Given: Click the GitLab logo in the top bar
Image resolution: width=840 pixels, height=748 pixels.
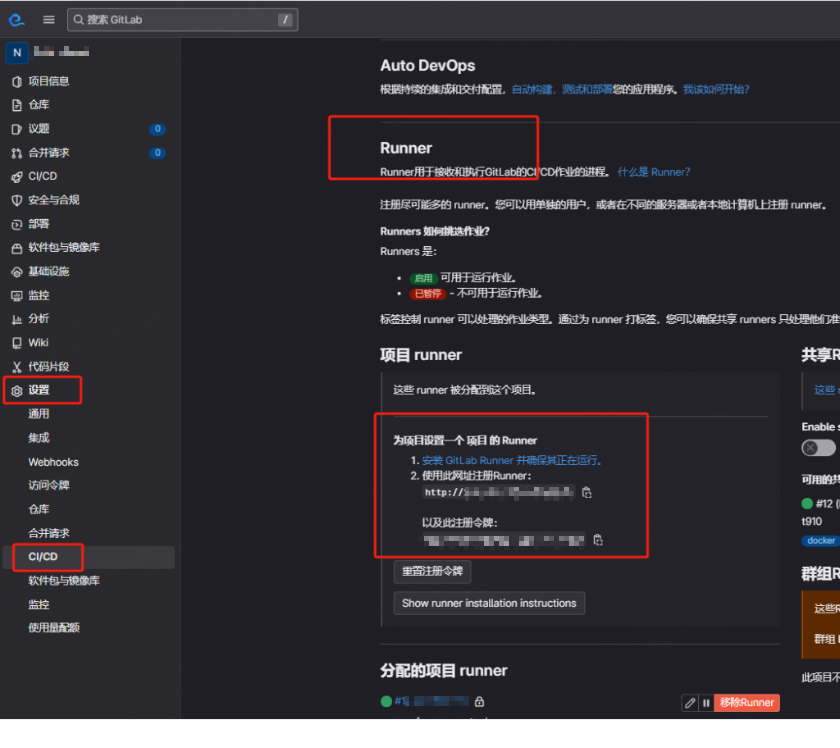Looking at the screenshot, I should [x=17, y=20].
